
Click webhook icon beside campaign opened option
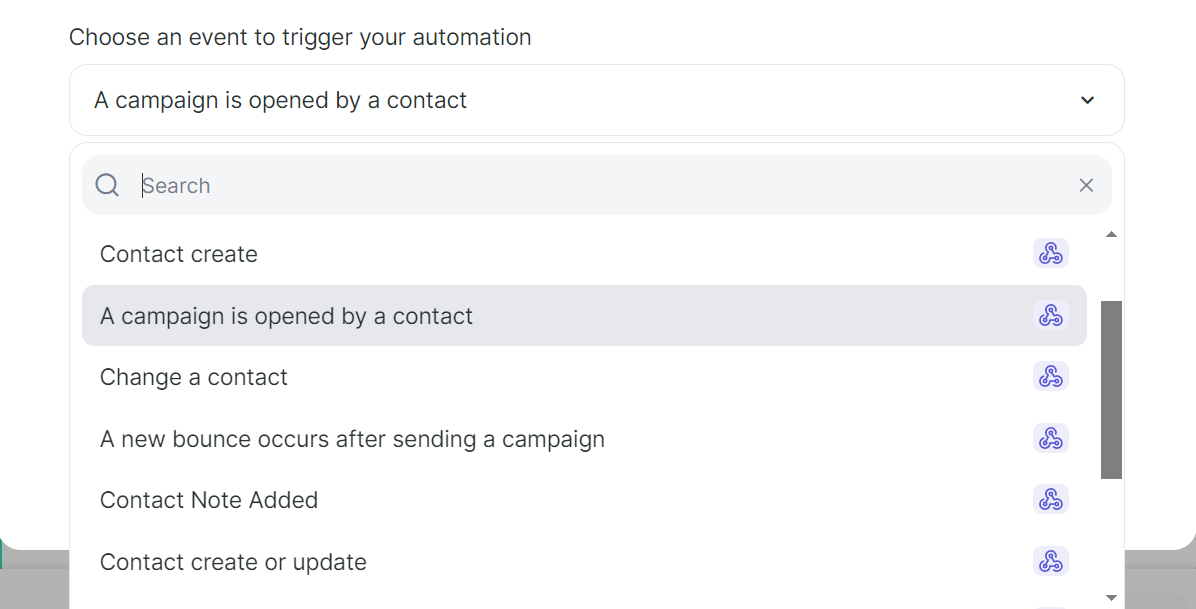[x=1050, y=315]
